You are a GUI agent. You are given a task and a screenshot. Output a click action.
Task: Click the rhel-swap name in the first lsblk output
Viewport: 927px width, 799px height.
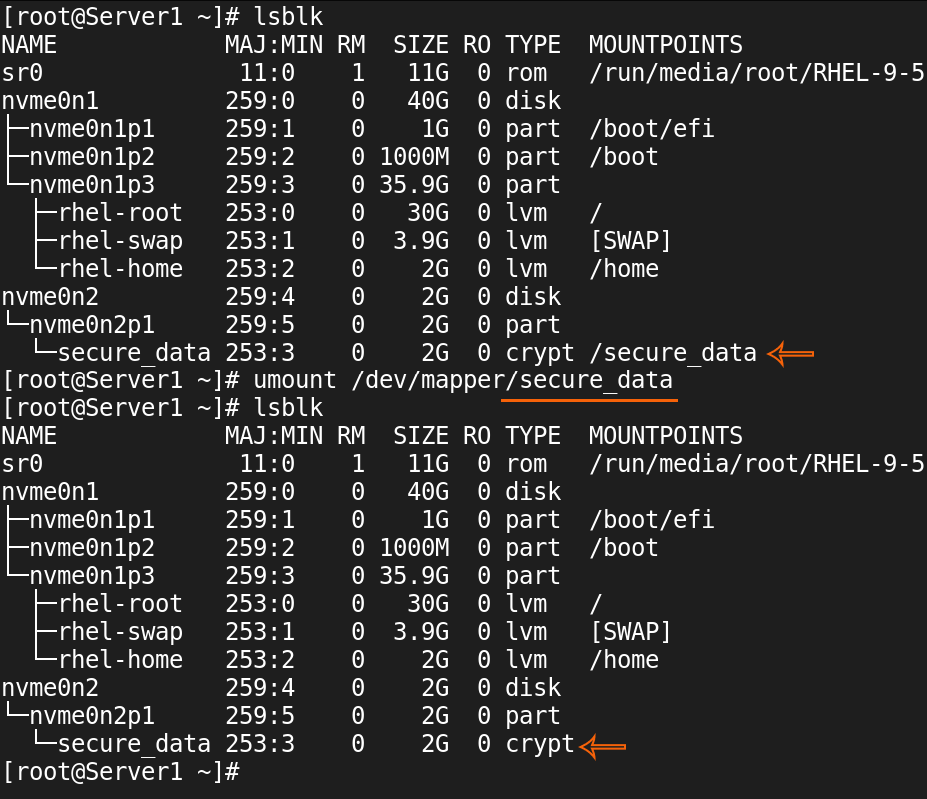pyautogui.click(x=121, y=241)
